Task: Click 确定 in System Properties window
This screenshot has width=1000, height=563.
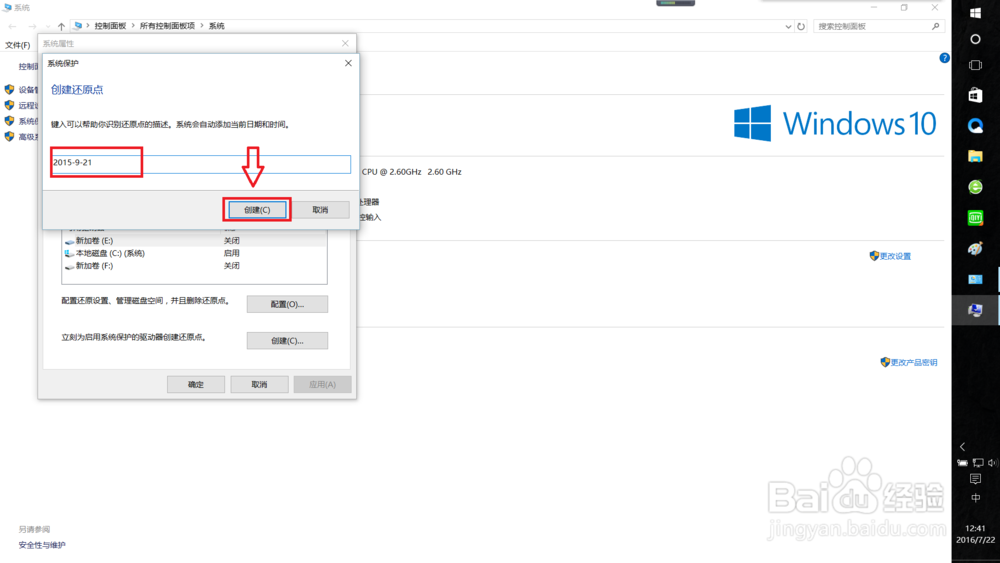Action: pos(196,384)
